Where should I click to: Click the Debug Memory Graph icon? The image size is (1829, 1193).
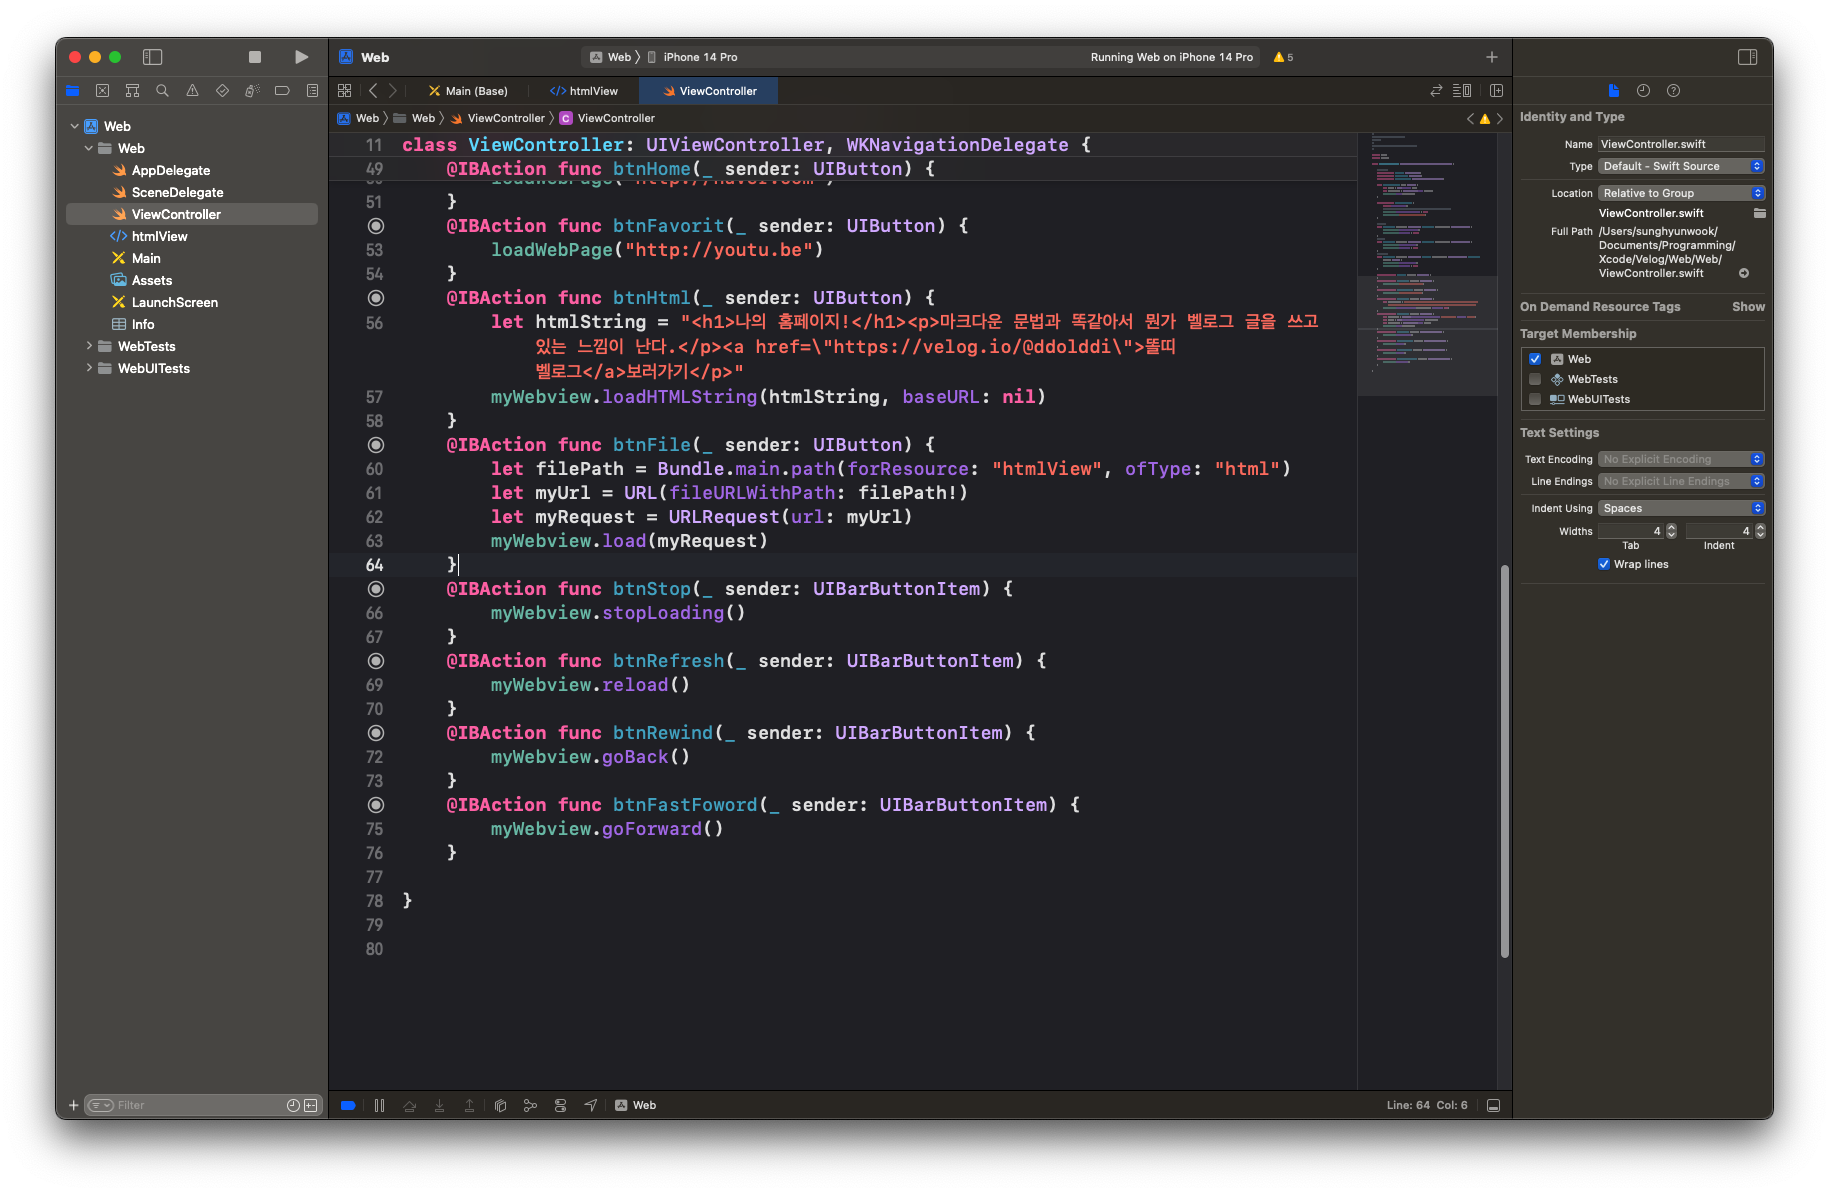point(530,1105)
